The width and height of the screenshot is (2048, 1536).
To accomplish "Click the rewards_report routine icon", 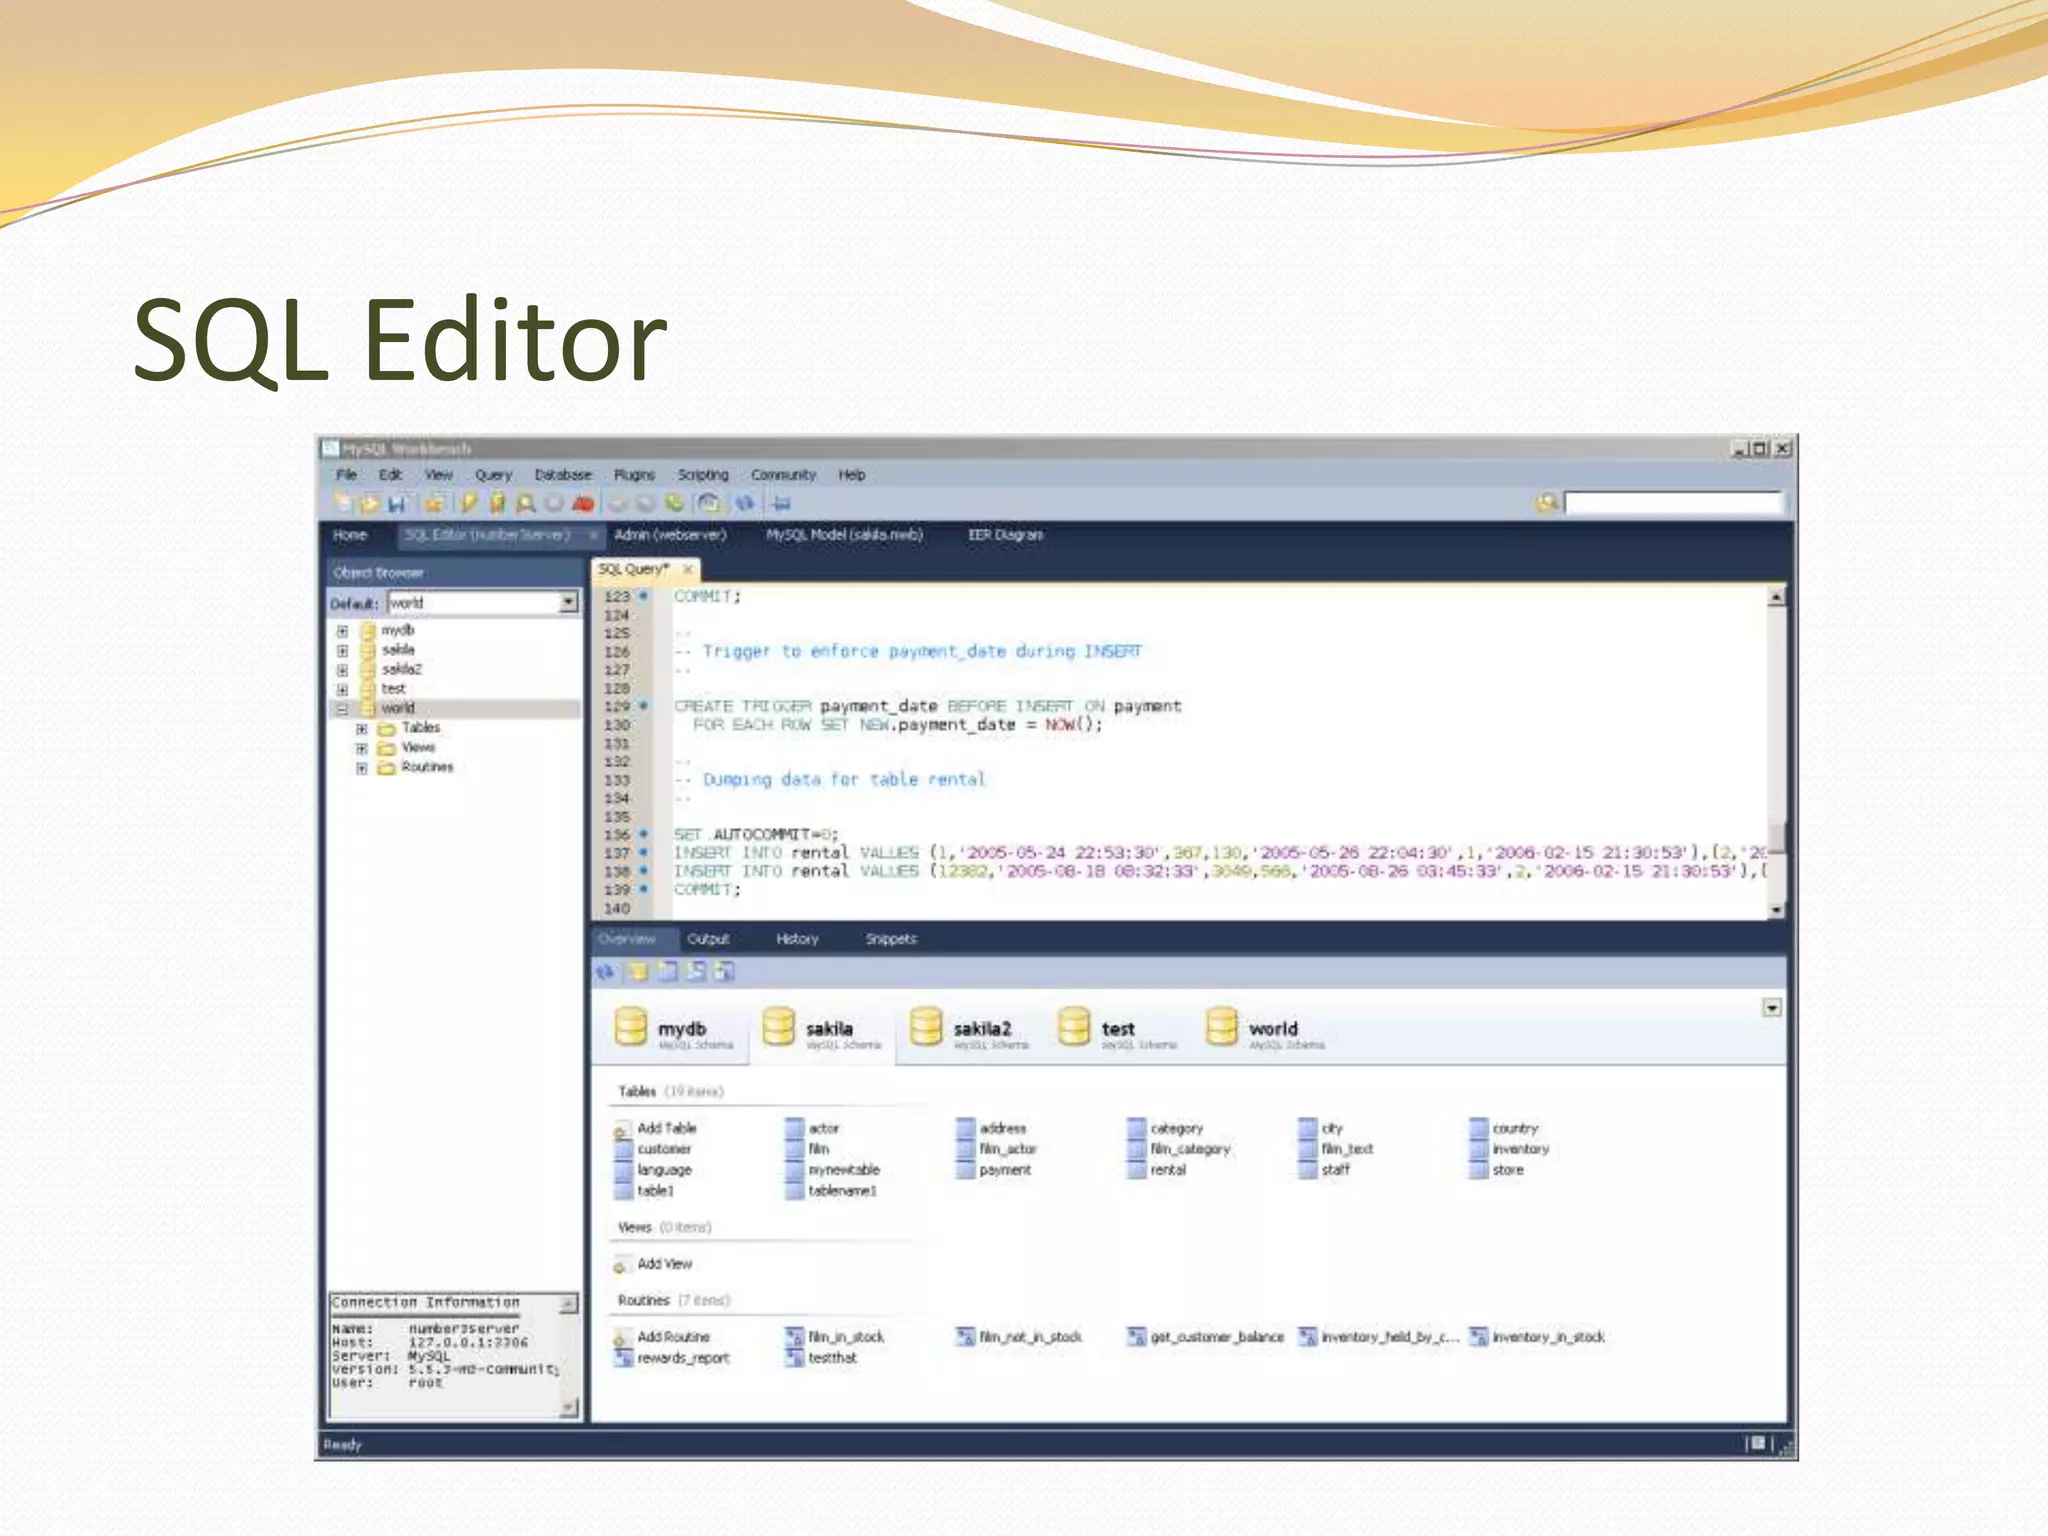I will 623,1358.
